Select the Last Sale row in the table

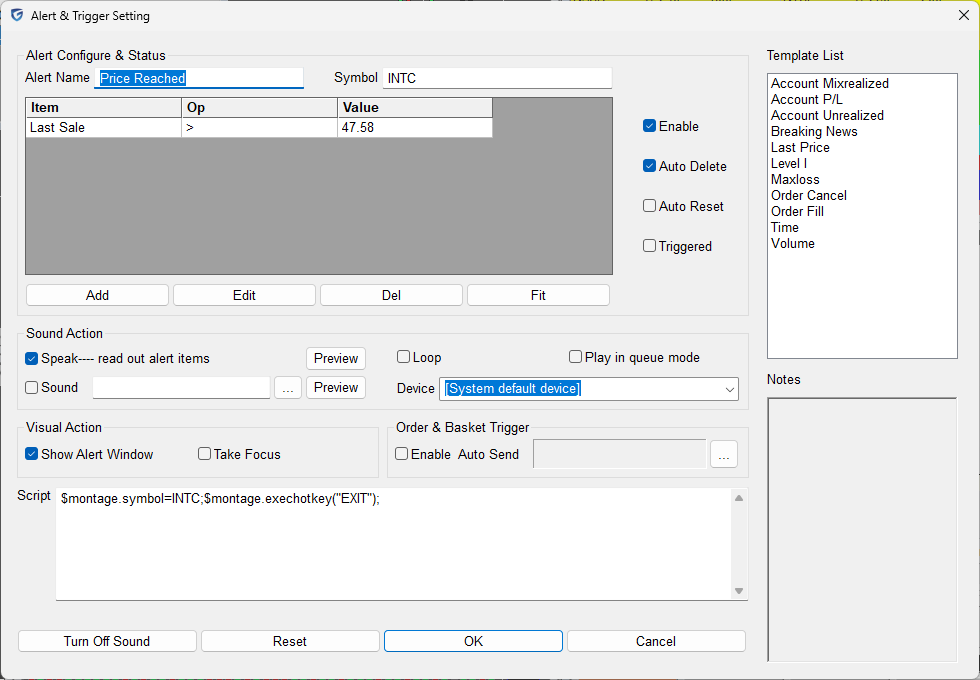pos(103,128)
